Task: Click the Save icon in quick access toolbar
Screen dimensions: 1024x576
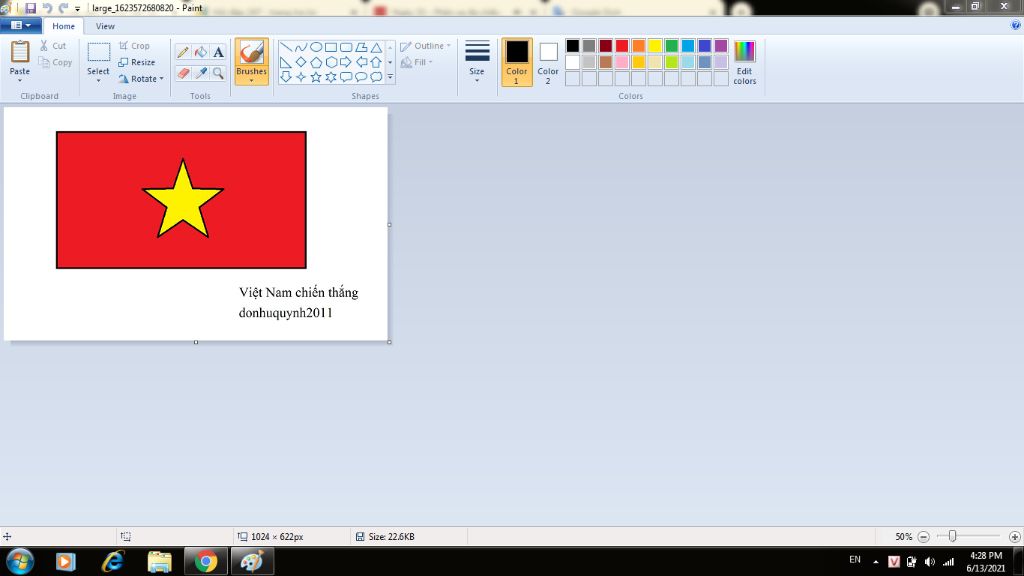Action: click(31, 8)
